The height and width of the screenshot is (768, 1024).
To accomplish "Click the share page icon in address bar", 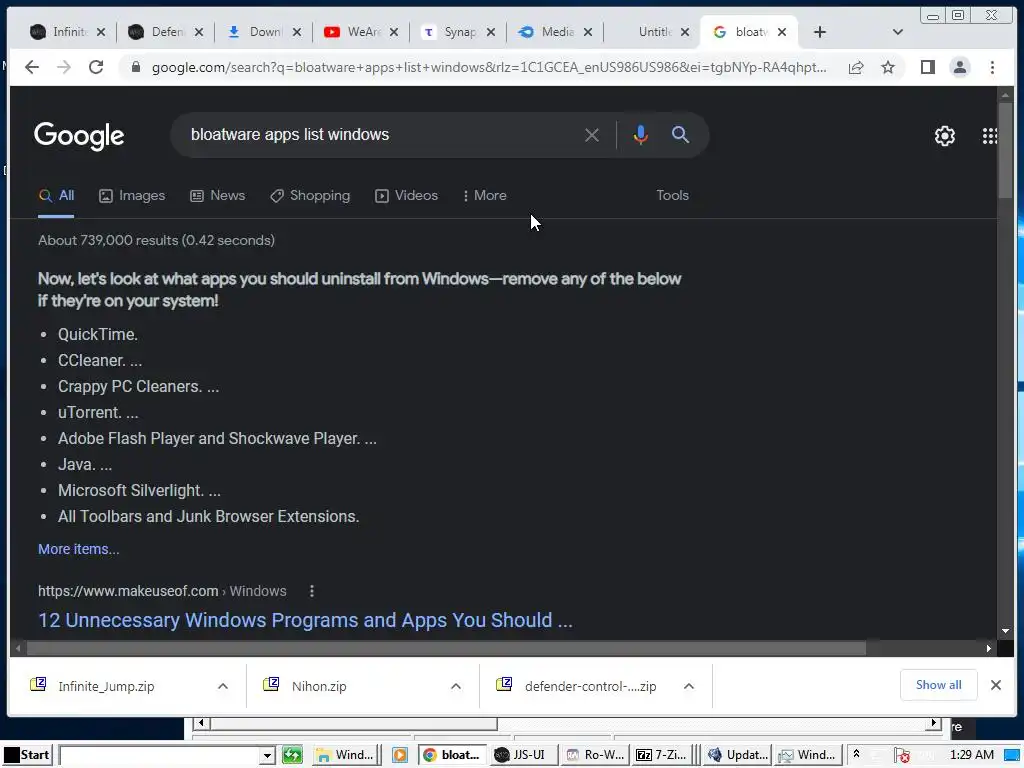I will [856, 67].
